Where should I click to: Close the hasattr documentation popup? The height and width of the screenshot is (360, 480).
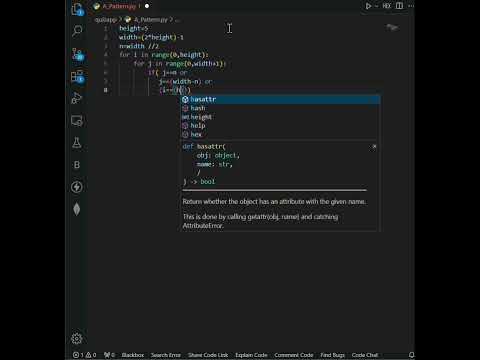(x=374, y=146)
